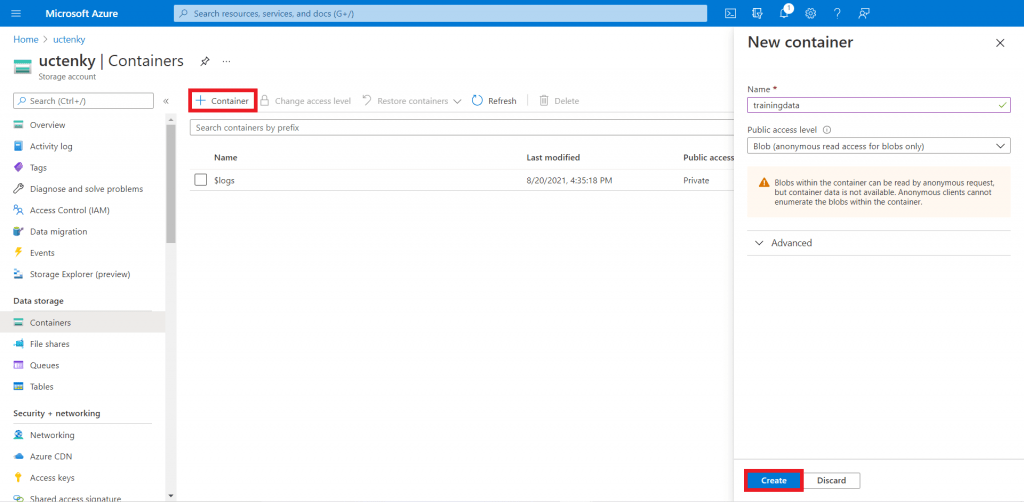1024x502 pixels.
Task: Open the feedback icon in header
Action: 864,13
